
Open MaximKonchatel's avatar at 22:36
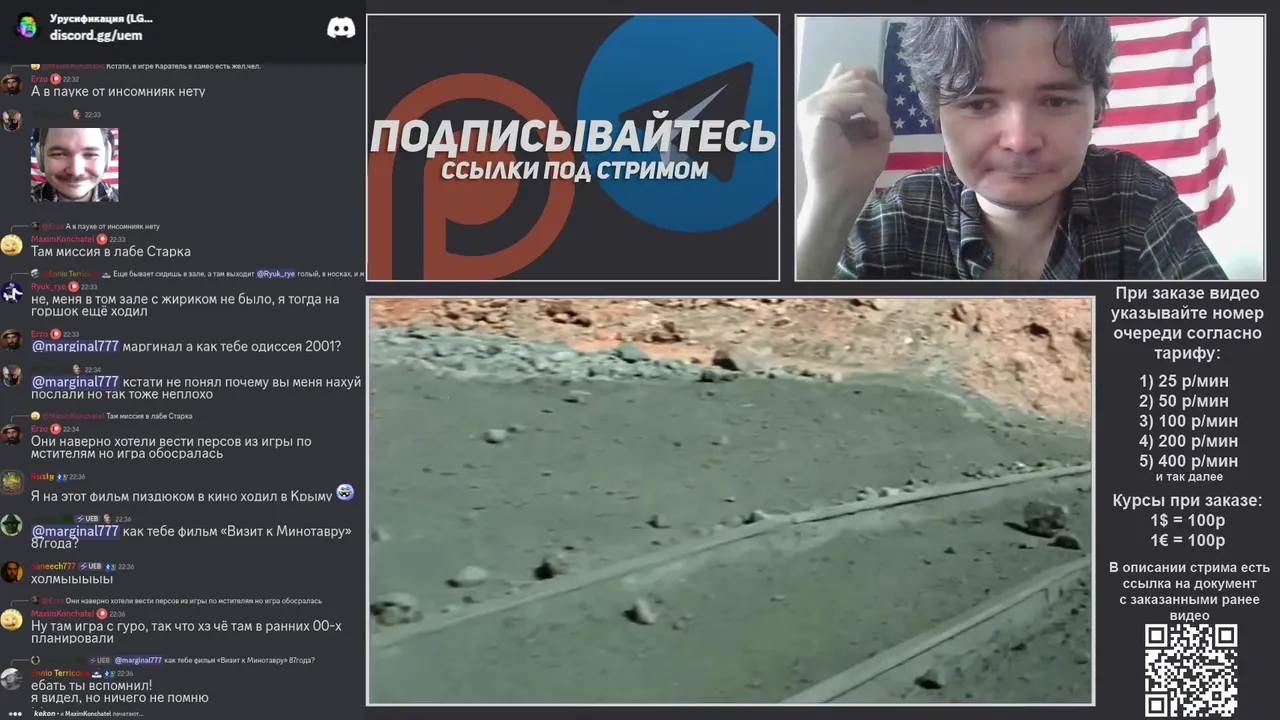coord(12,620)
